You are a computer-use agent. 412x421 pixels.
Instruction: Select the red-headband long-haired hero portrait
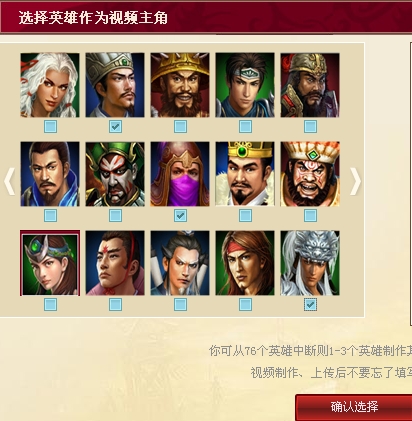245,263
